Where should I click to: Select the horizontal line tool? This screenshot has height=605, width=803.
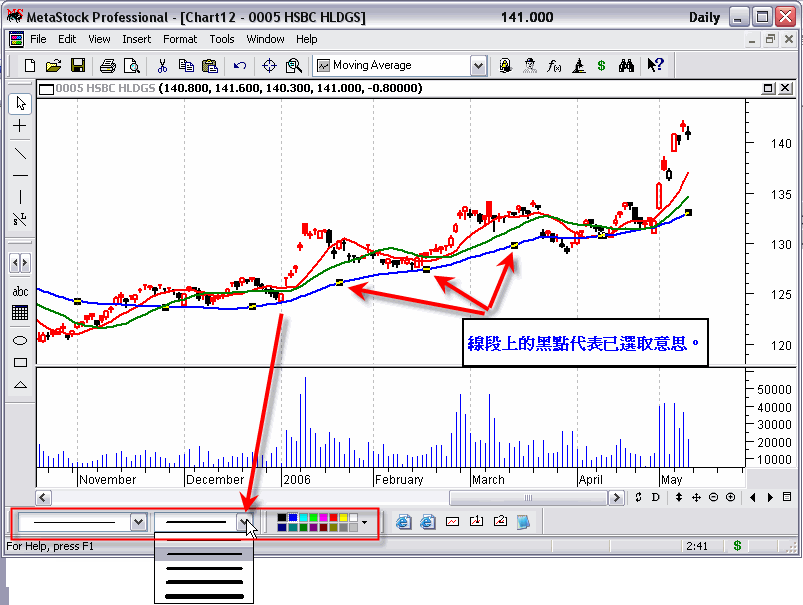[20, 175]
